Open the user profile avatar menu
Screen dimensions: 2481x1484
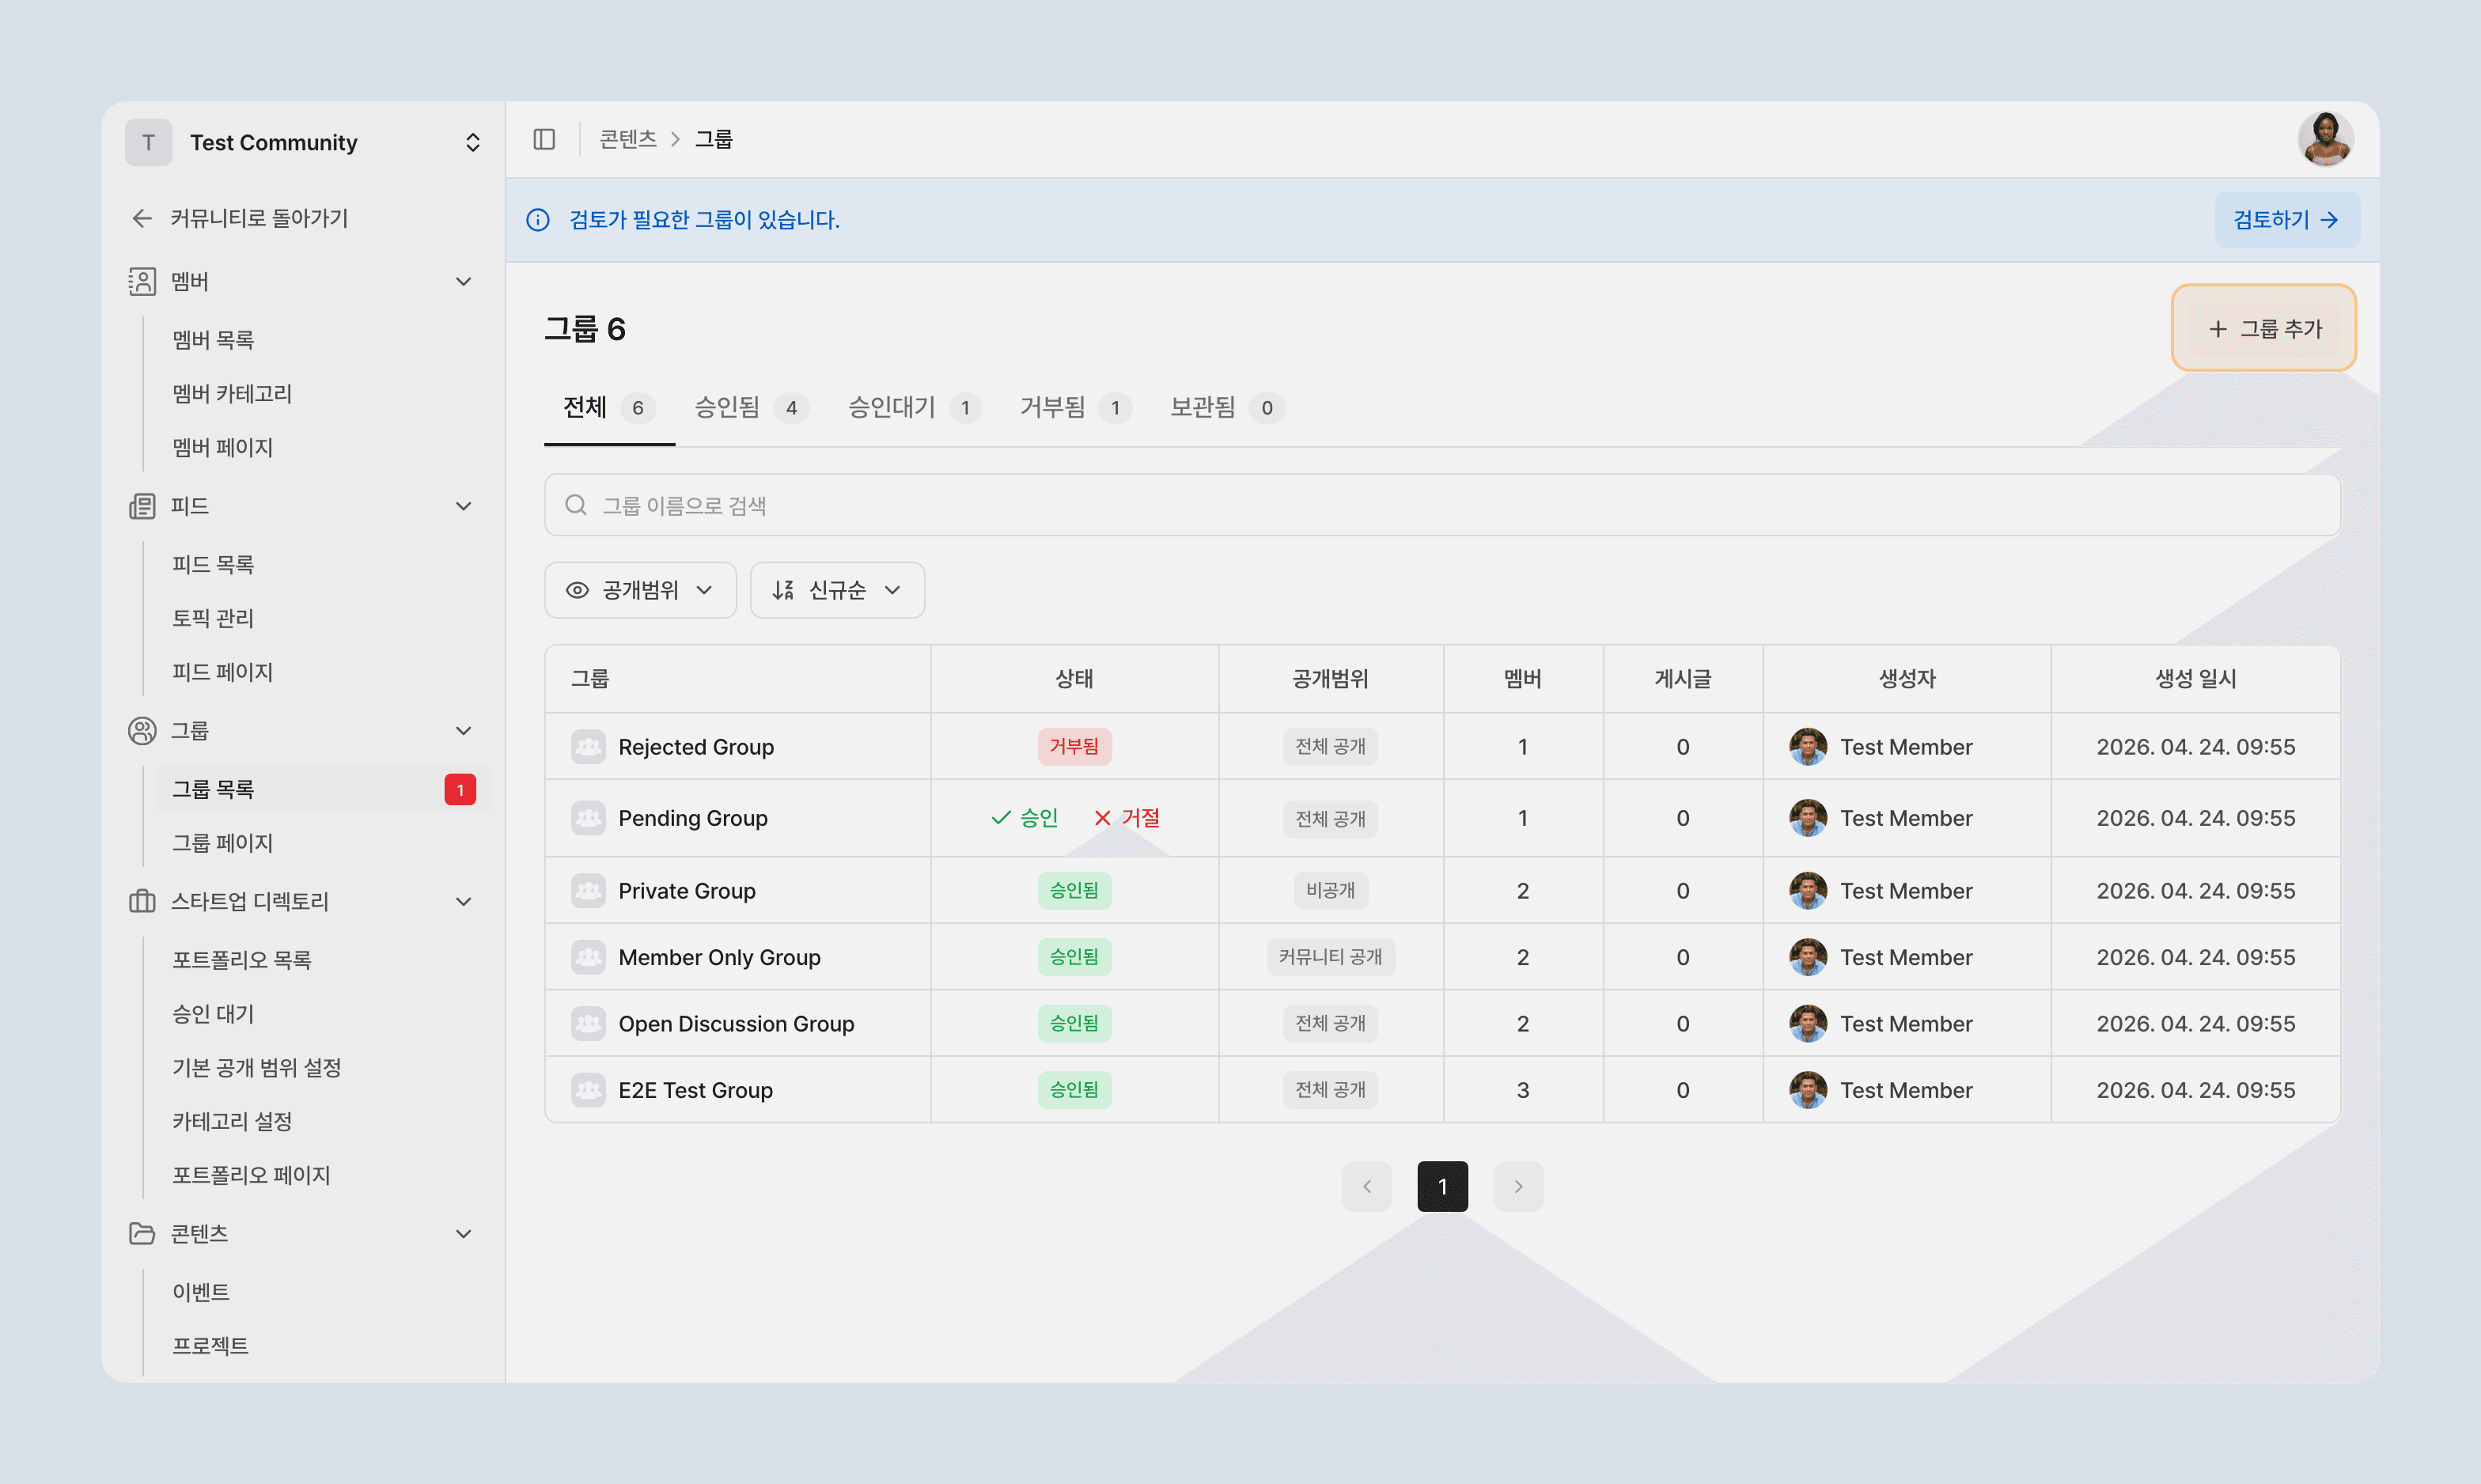pos(2325,139)
